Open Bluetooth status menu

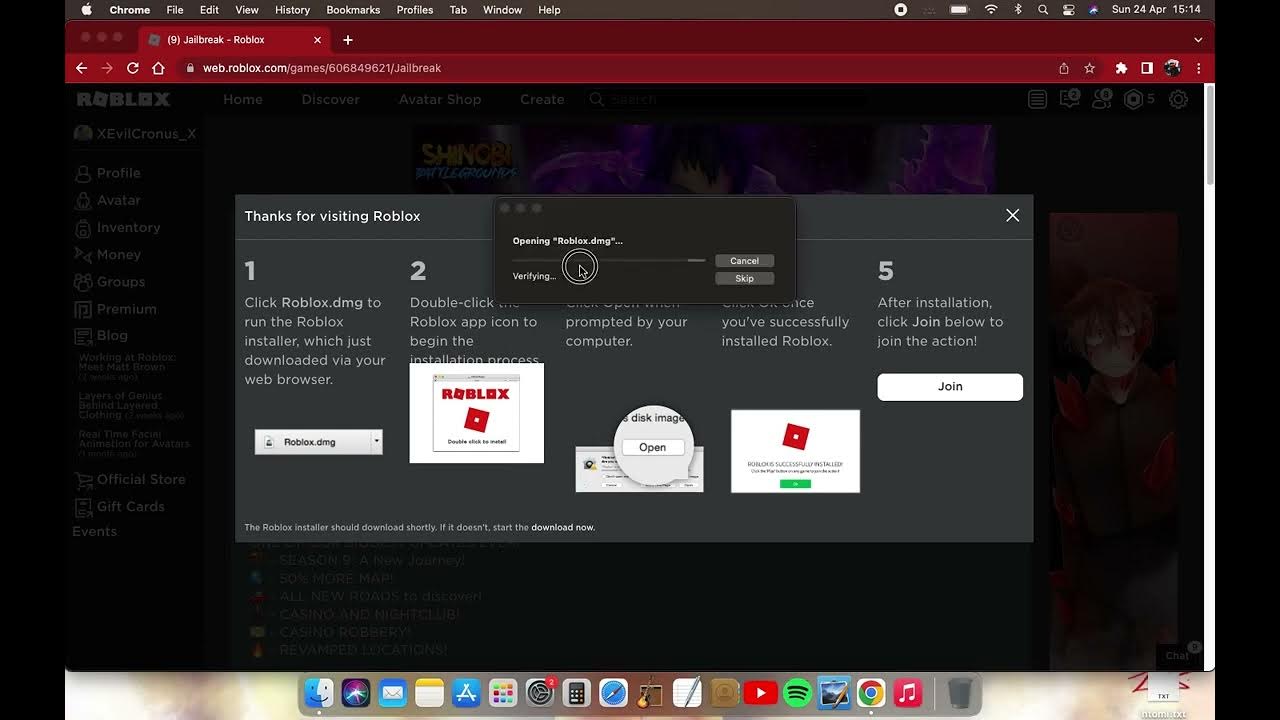tap(1018, 10)
